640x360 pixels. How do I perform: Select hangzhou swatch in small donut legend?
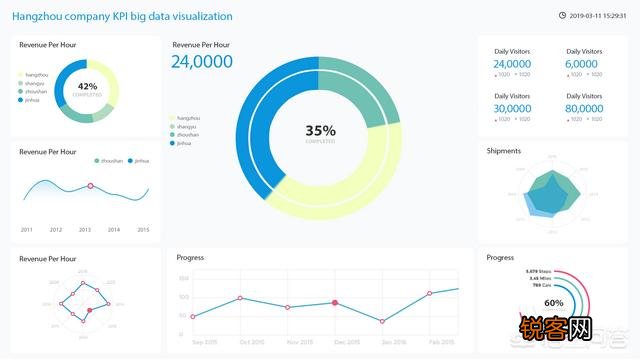point(20,75)
